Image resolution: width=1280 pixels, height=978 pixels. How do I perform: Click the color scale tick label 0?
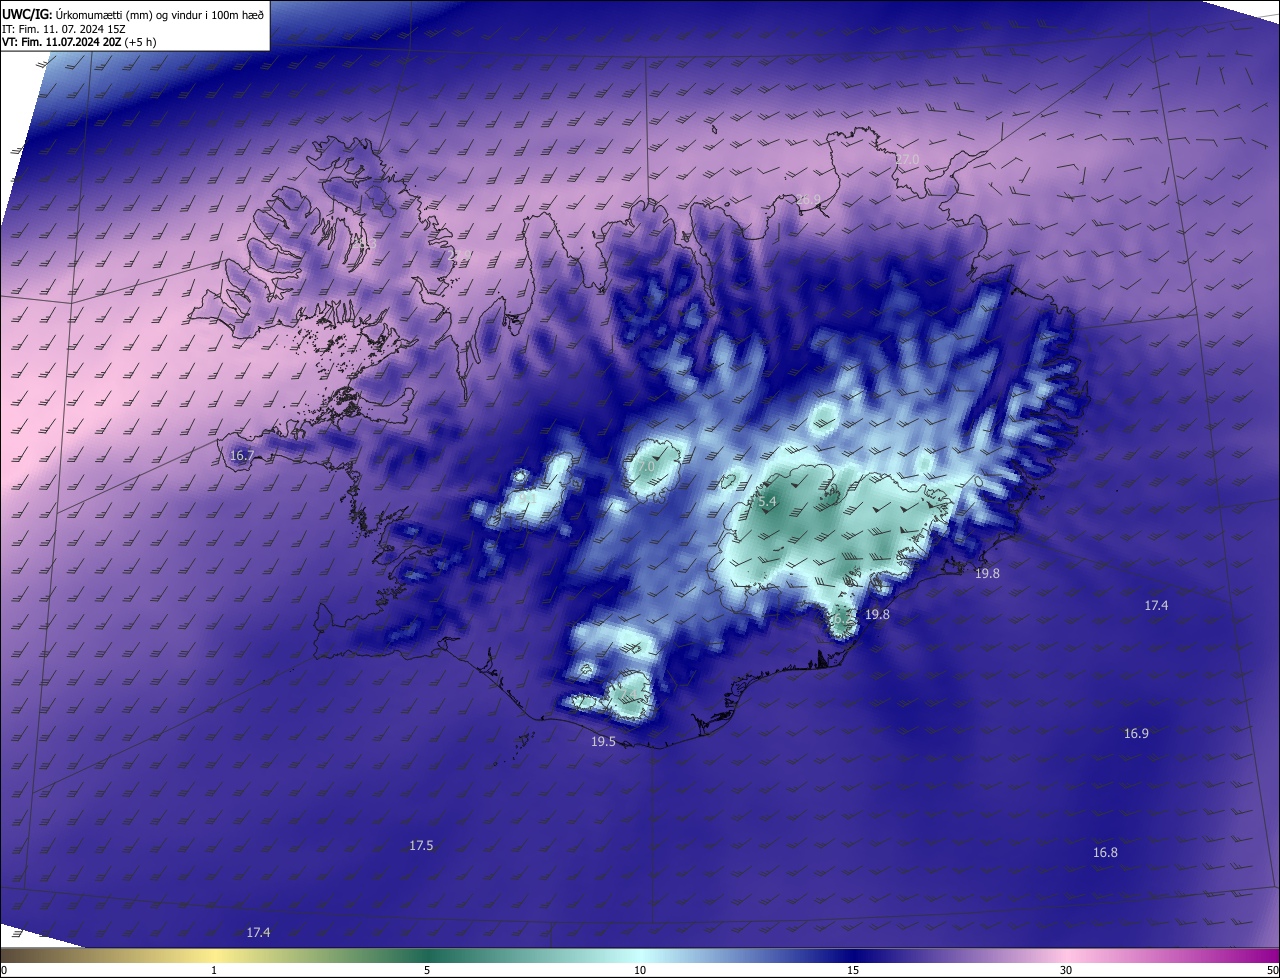pos(4,970)
